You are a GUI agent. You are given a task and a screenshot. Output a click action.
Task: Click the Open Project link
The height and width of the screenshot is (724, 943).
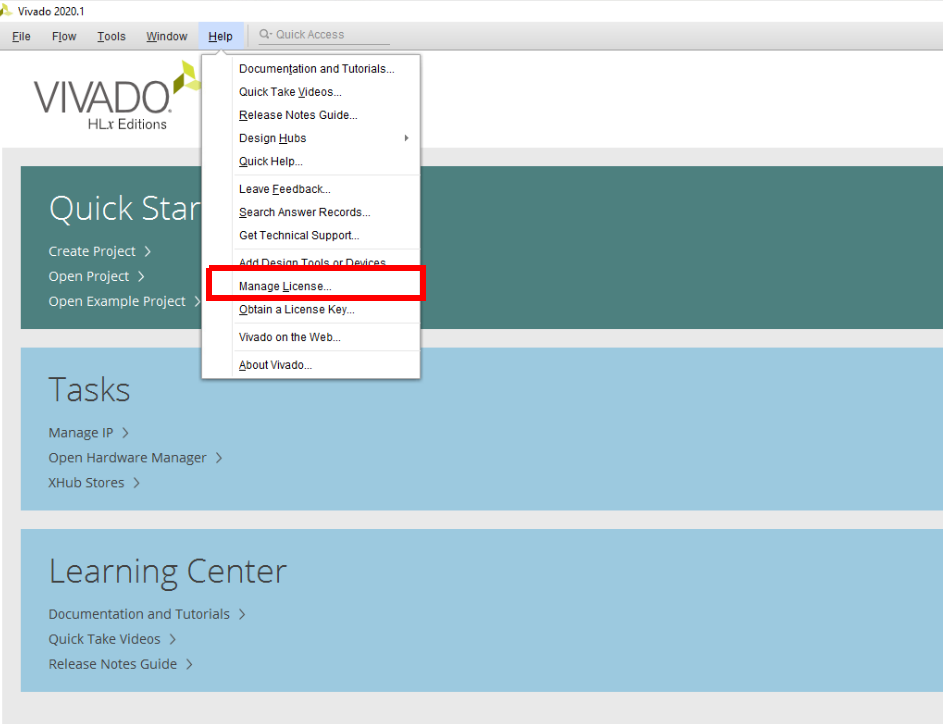click(89, 277)
